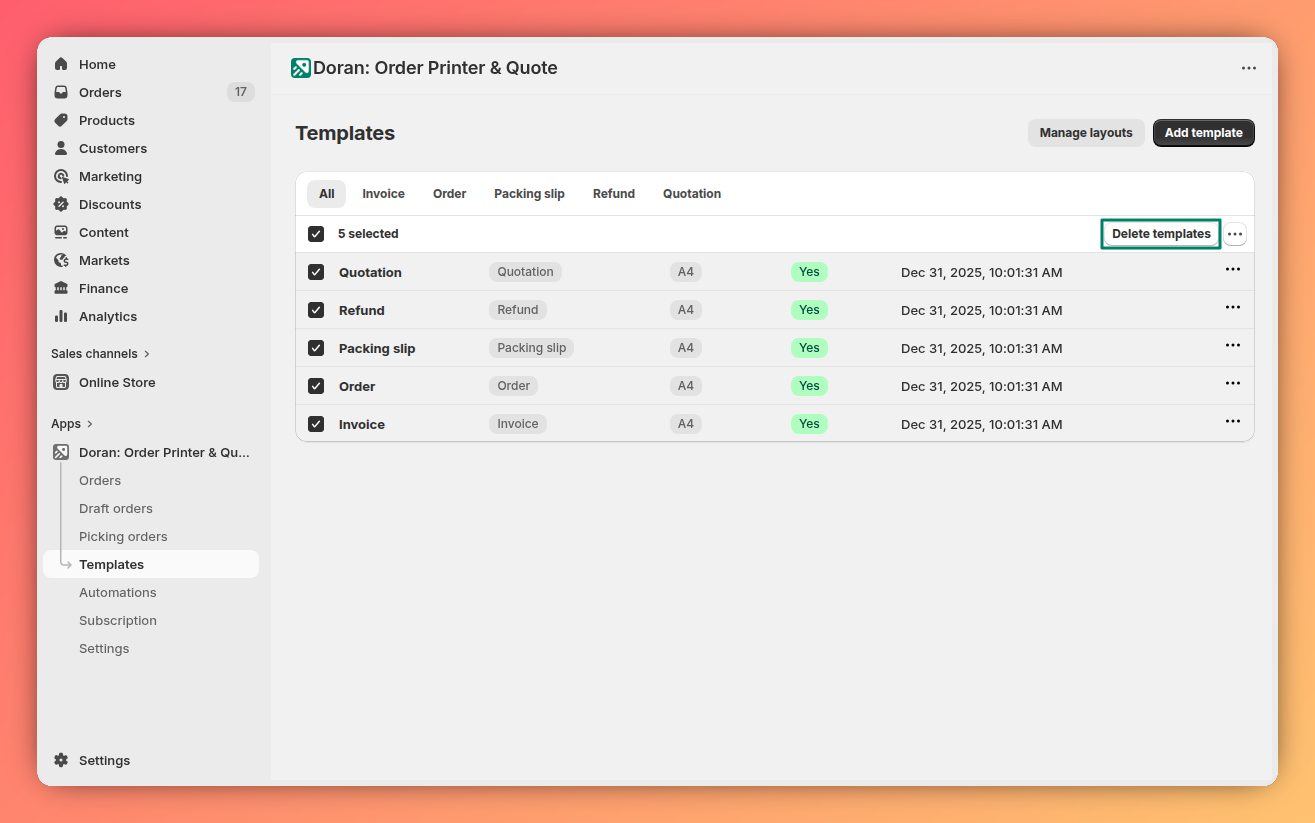The image size is (1315, 823).
Task: Open Orders sub-item under Doran app
Action: coord(100,480)
